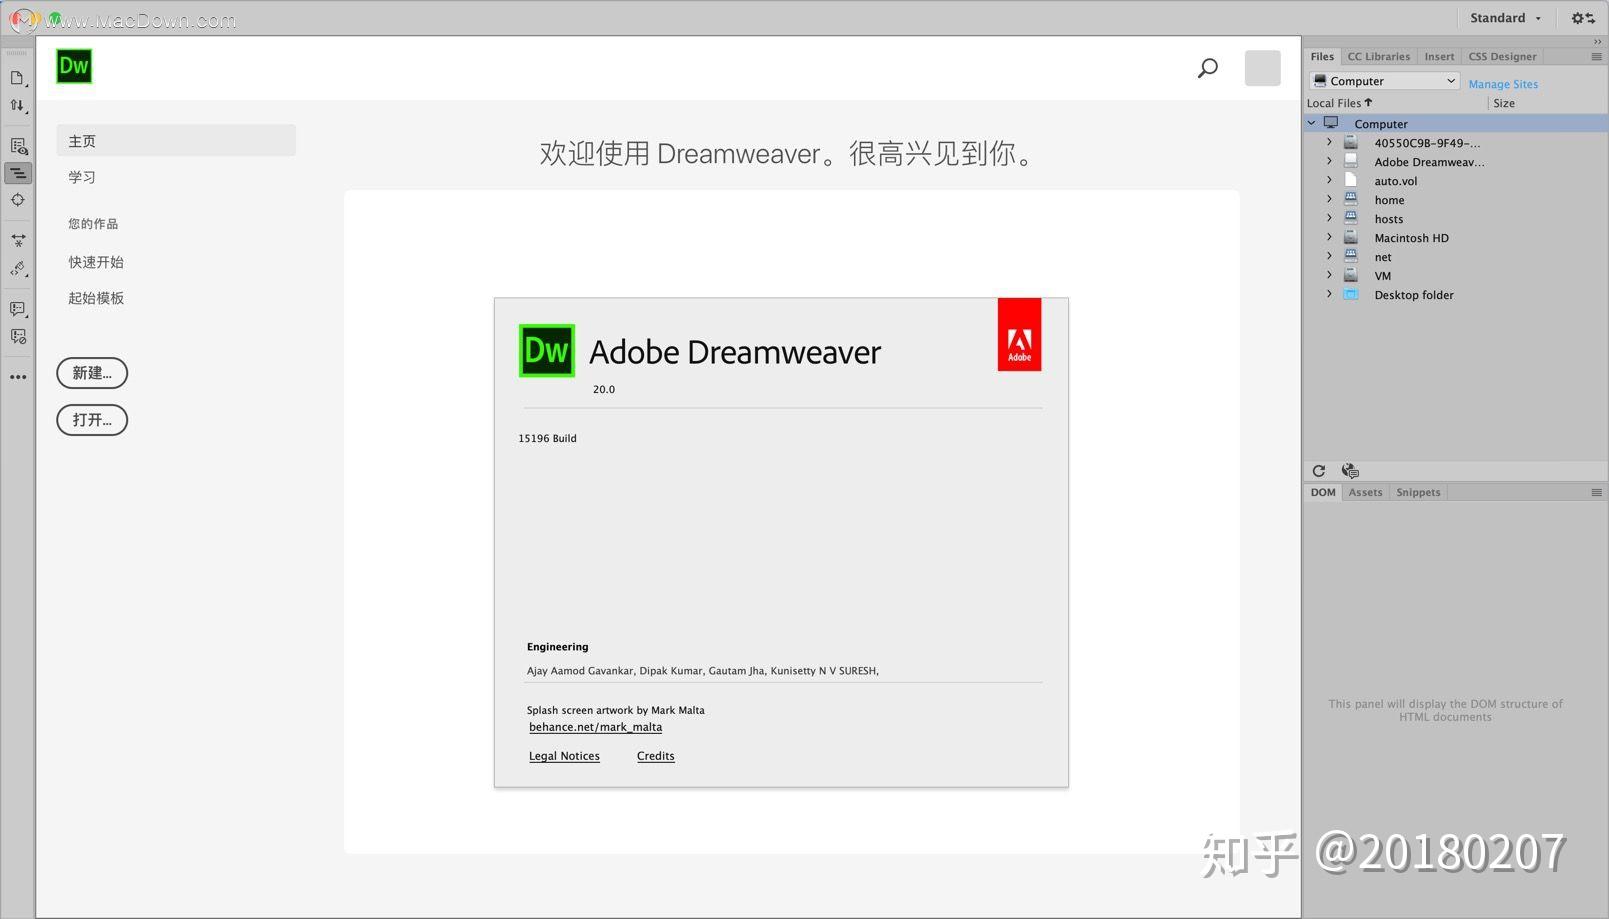Switch to the CSS Designer tab
This screenshot has height=919, width=1609.
[x=1502, y=56]
